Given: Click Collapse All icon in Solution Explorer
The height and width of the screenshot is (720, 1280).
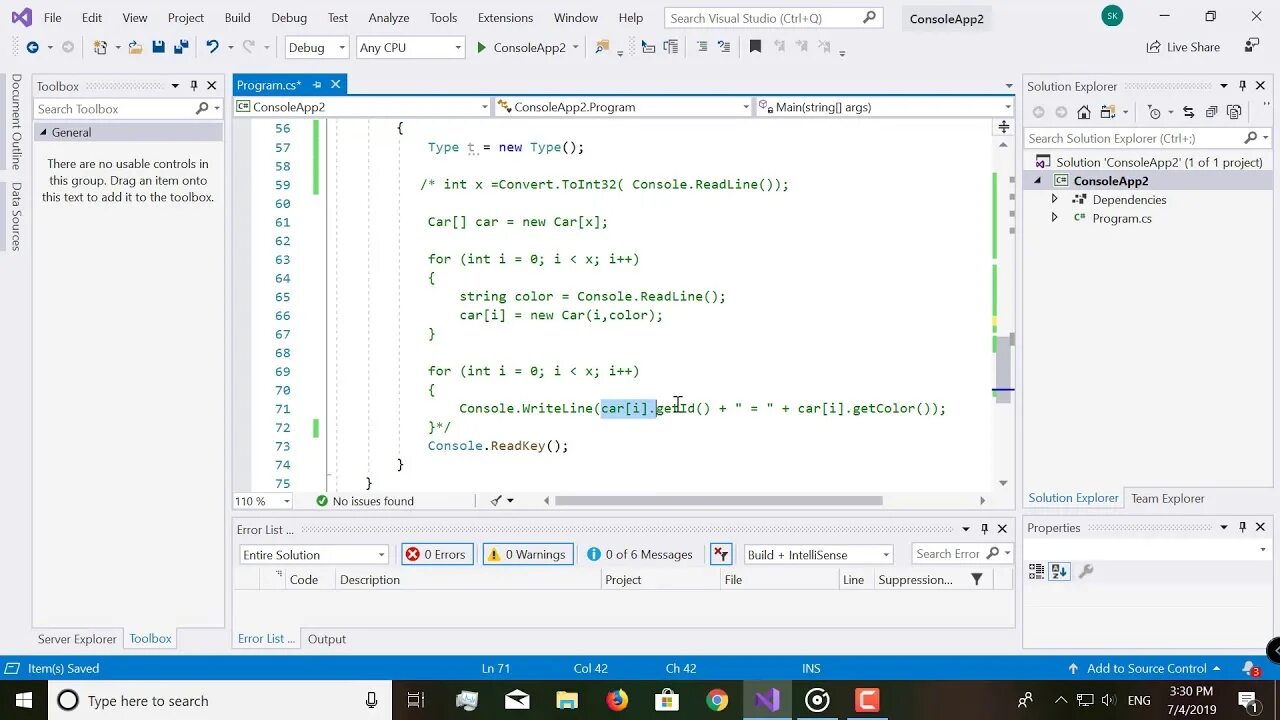Looking at the screenshot, I should (x=1212, y=112).
